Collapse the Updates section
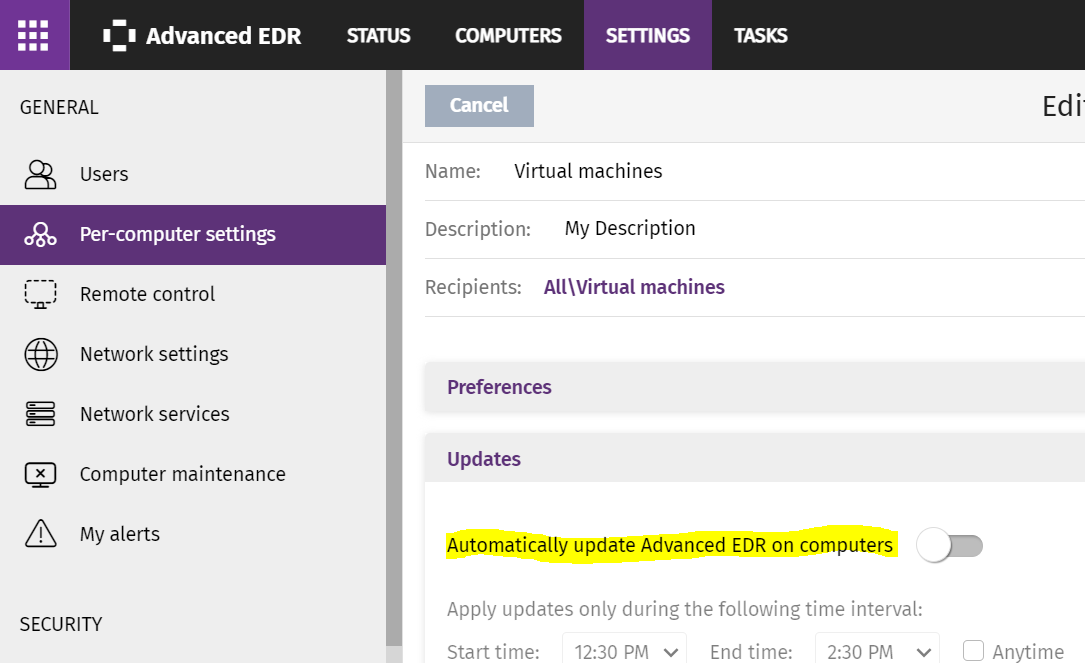 (x=754, y=459)
